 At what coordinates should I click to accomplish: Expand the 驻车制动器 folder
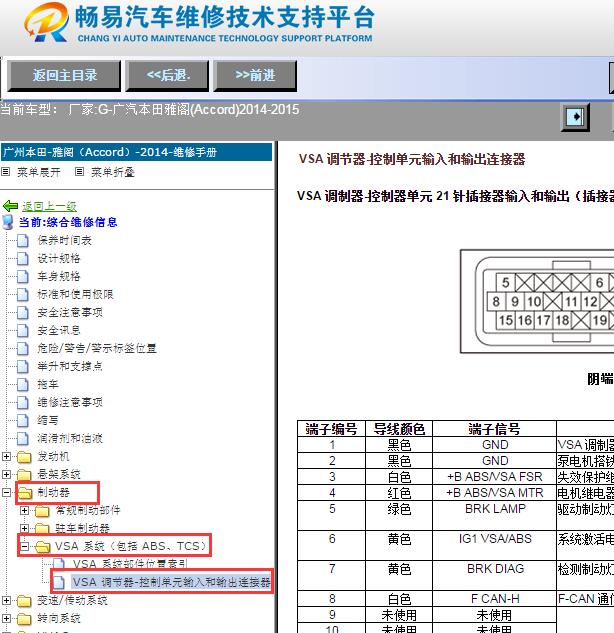(x=24, y=528)
